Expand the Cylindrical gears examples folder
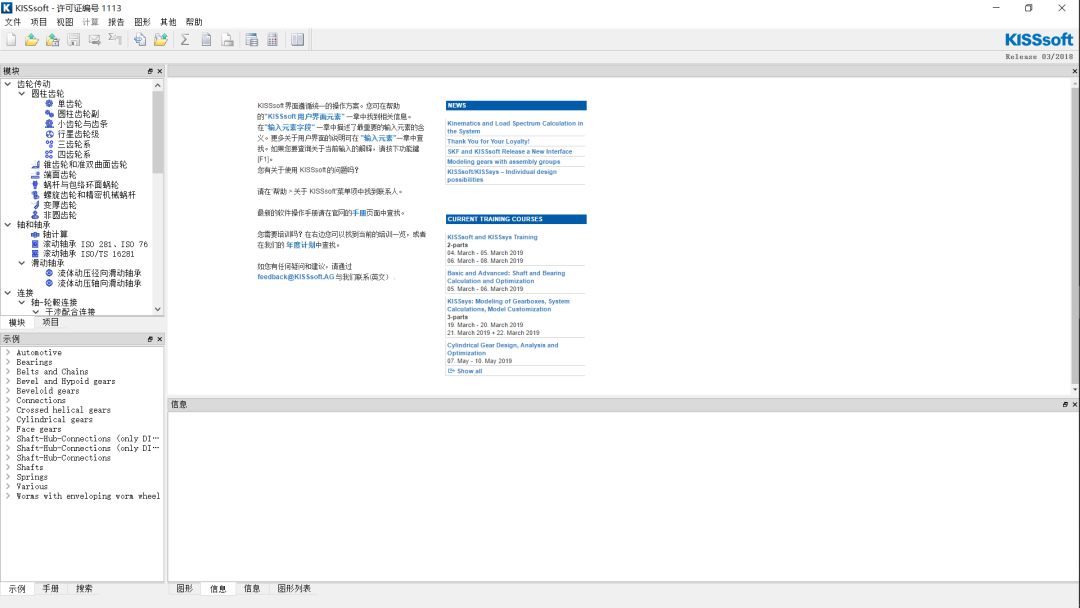This screenshot has width=1080, height=608. click(8, 419)
